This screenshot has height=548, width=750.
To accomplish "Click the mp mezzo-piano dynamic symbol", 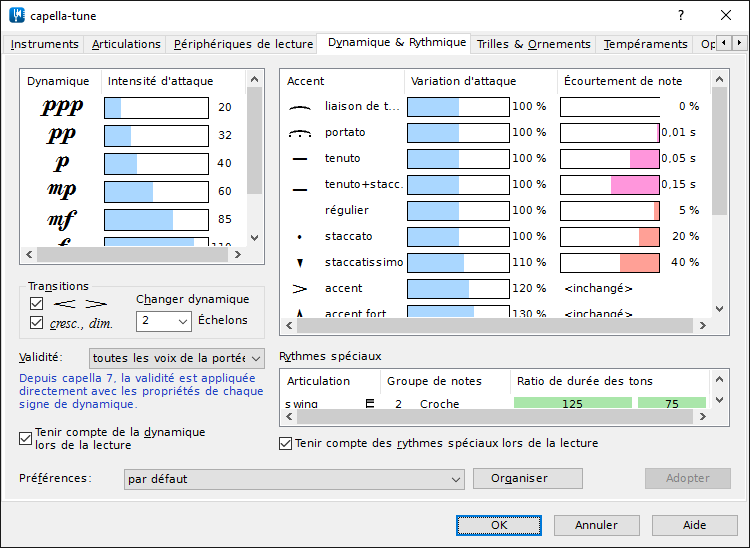I will click(x=62, y=191).
